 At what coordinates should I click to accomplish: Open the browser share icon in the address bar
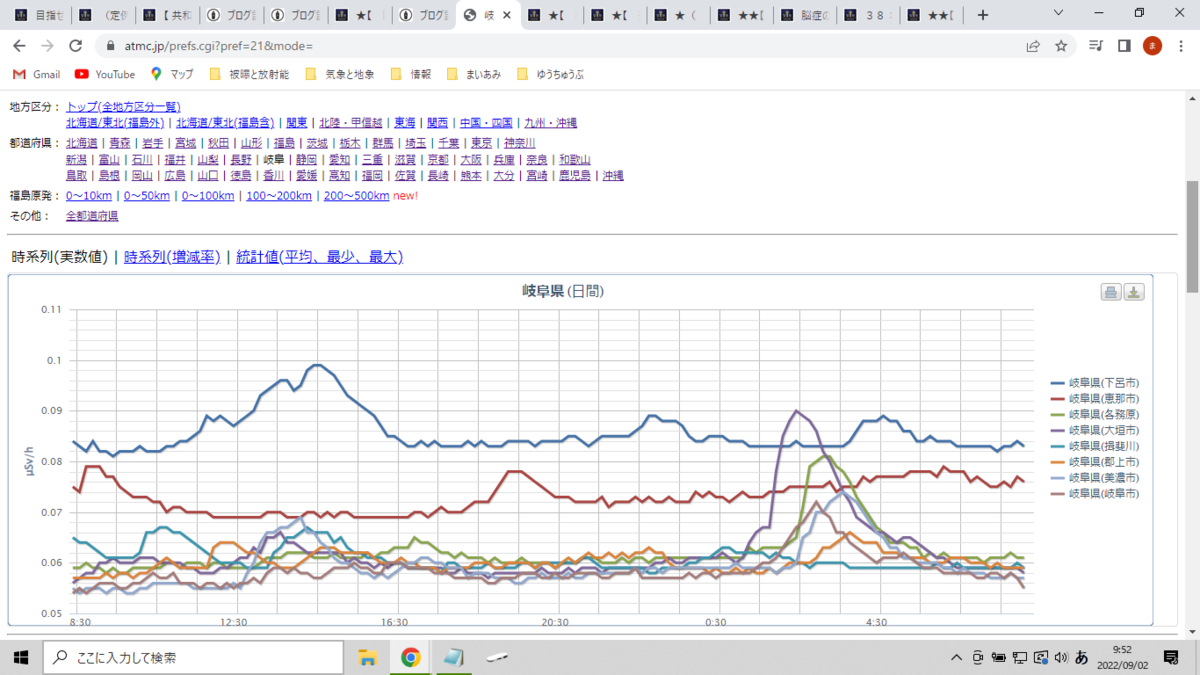pos(1033,46)
